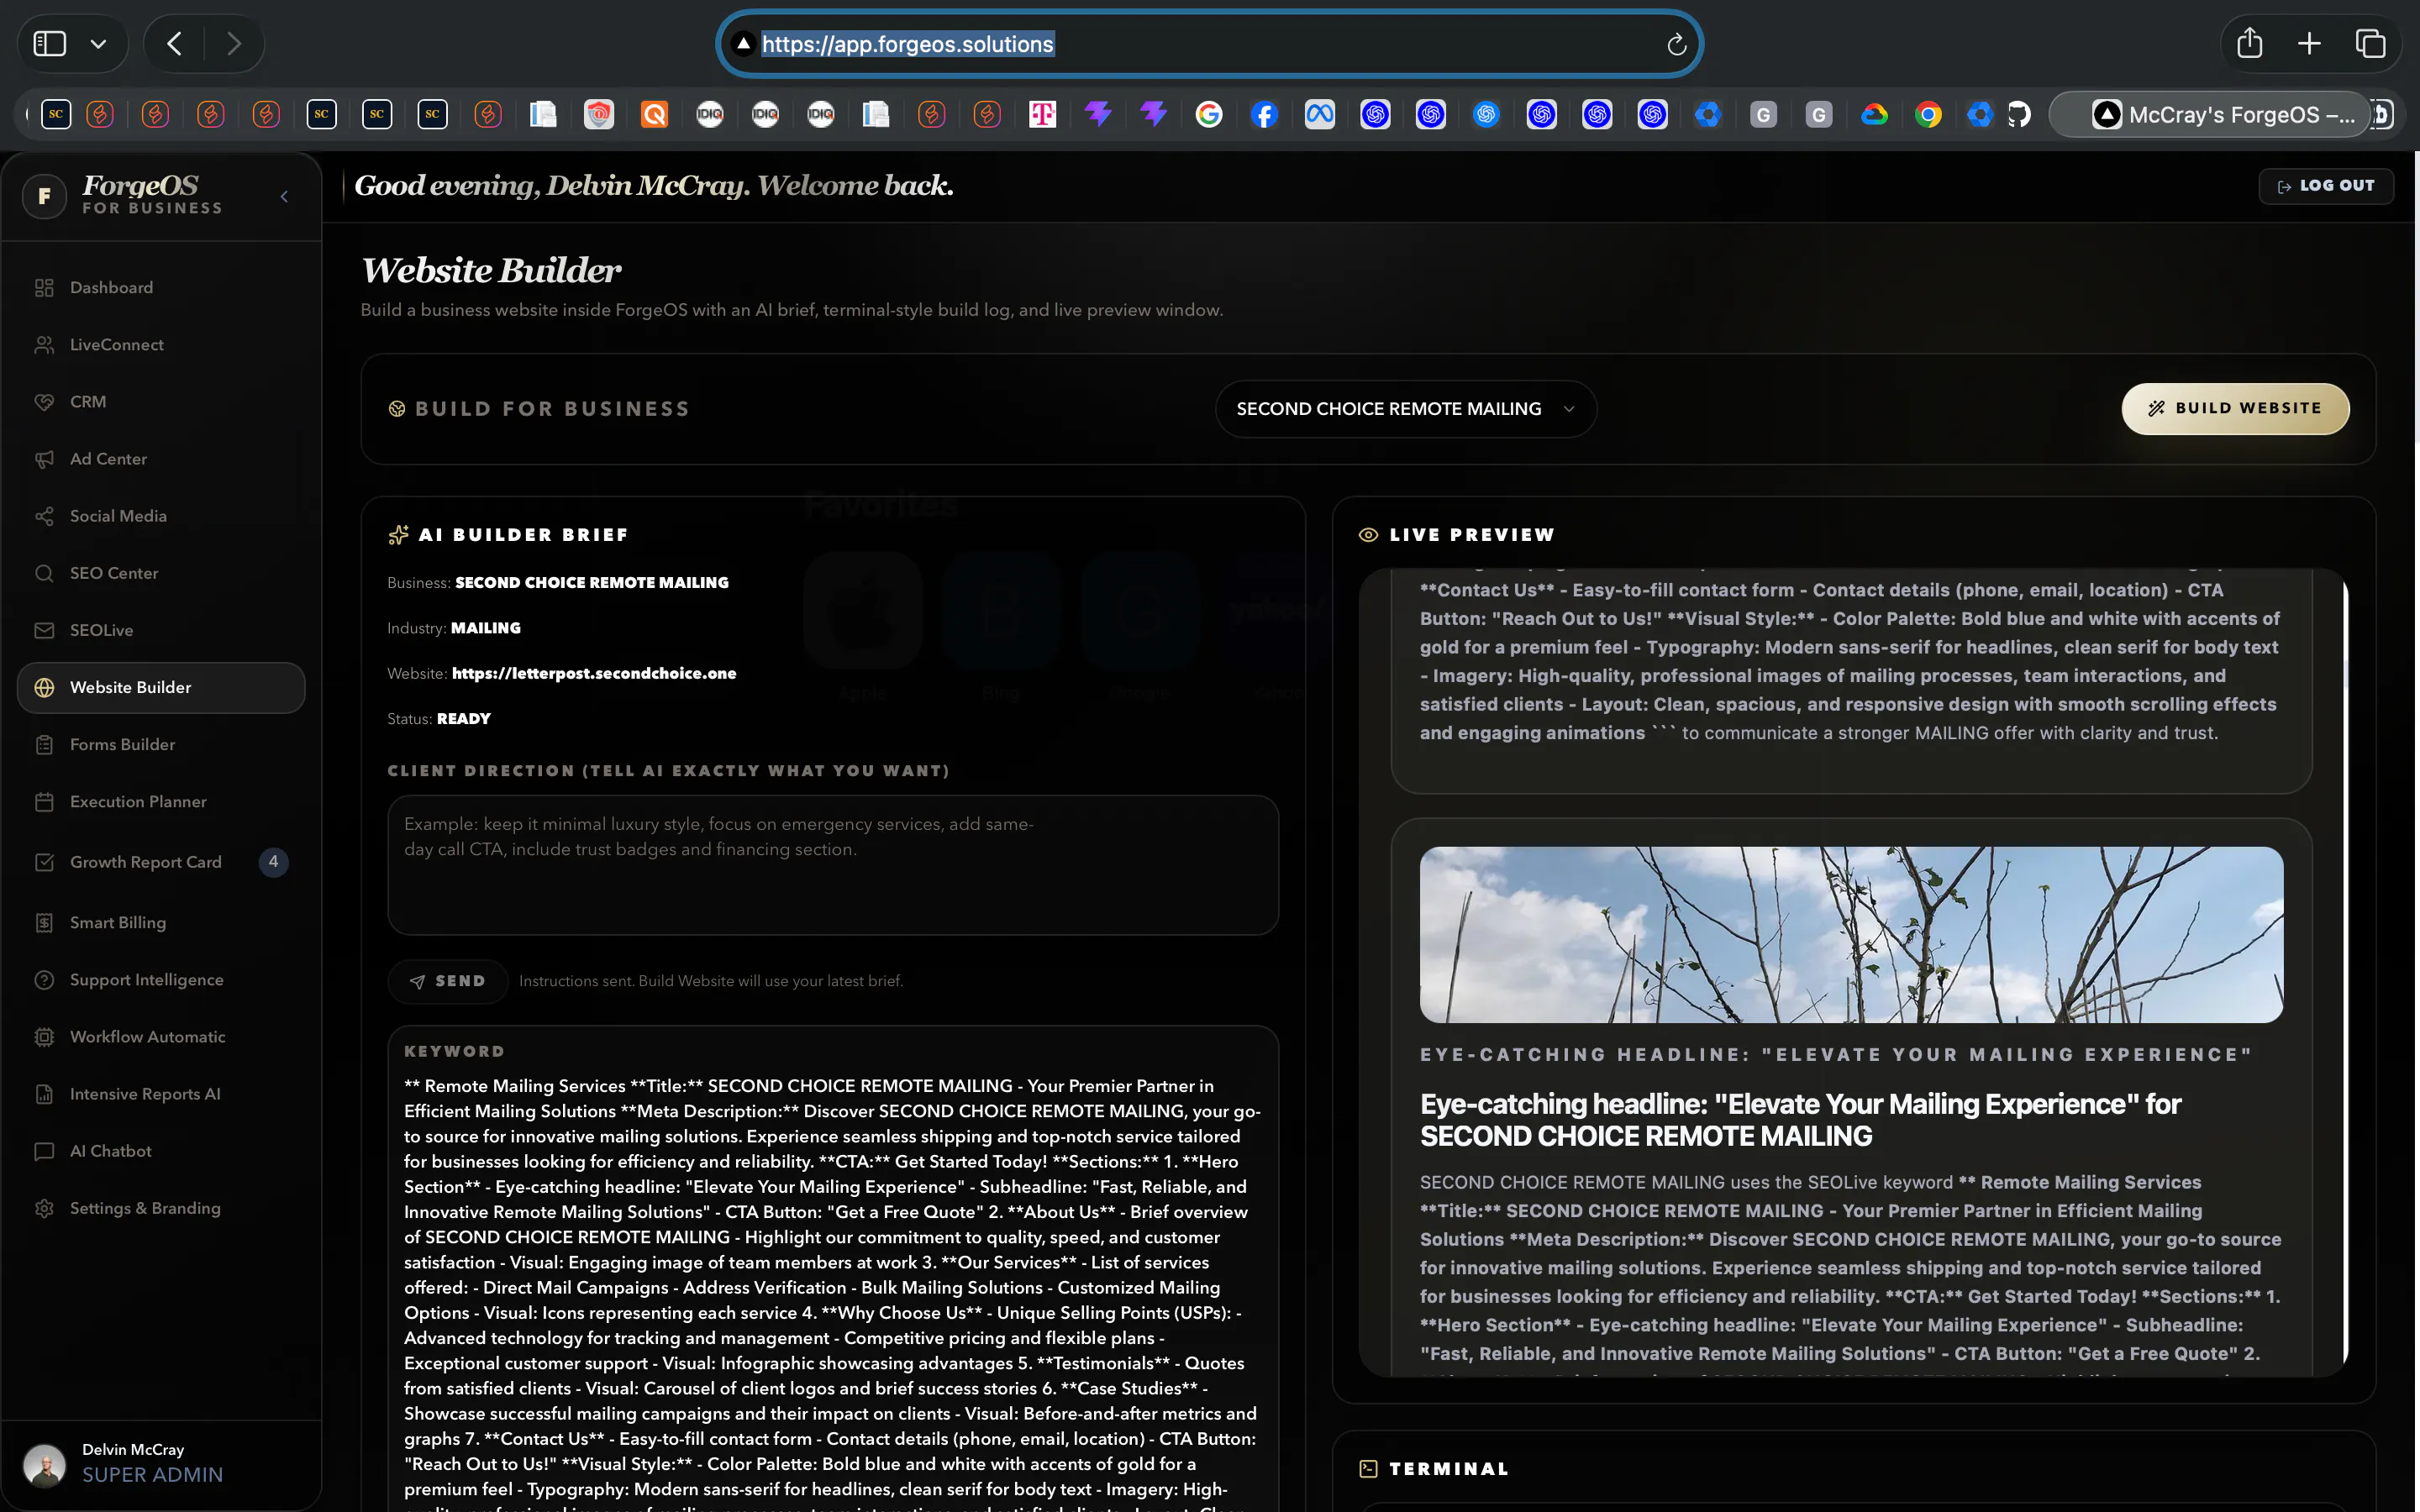Open the SECOND CHOICE REMOTE MAILING business dropdown
Viewport: 2420px width, 1512px height.
1405,409
